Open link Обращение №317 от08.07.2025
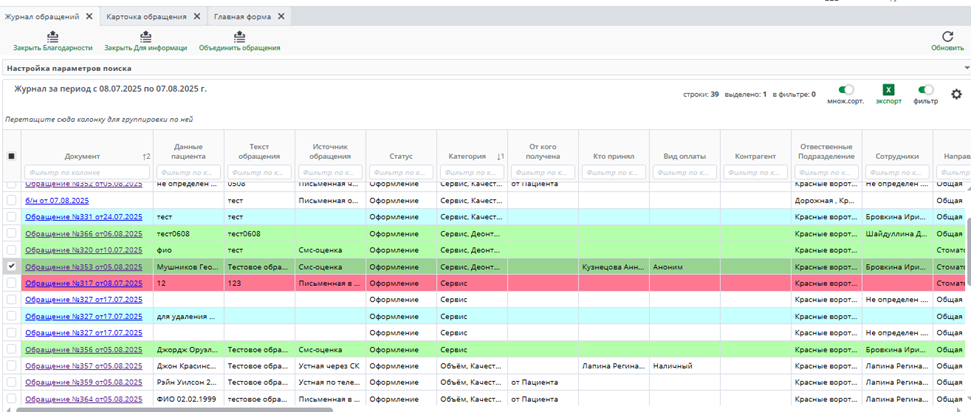Viewport: 971px width, 412px height. (x=84, y=283)
